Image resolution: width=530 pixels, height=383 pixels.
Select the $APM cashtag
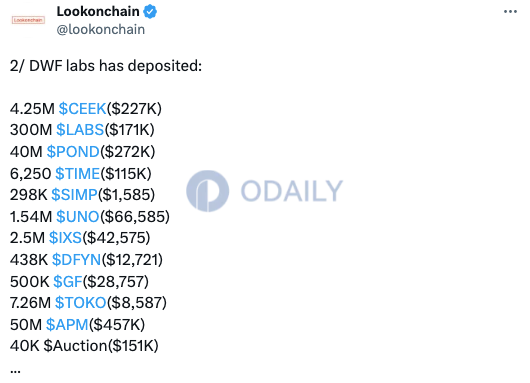click(x=67, y=325)
